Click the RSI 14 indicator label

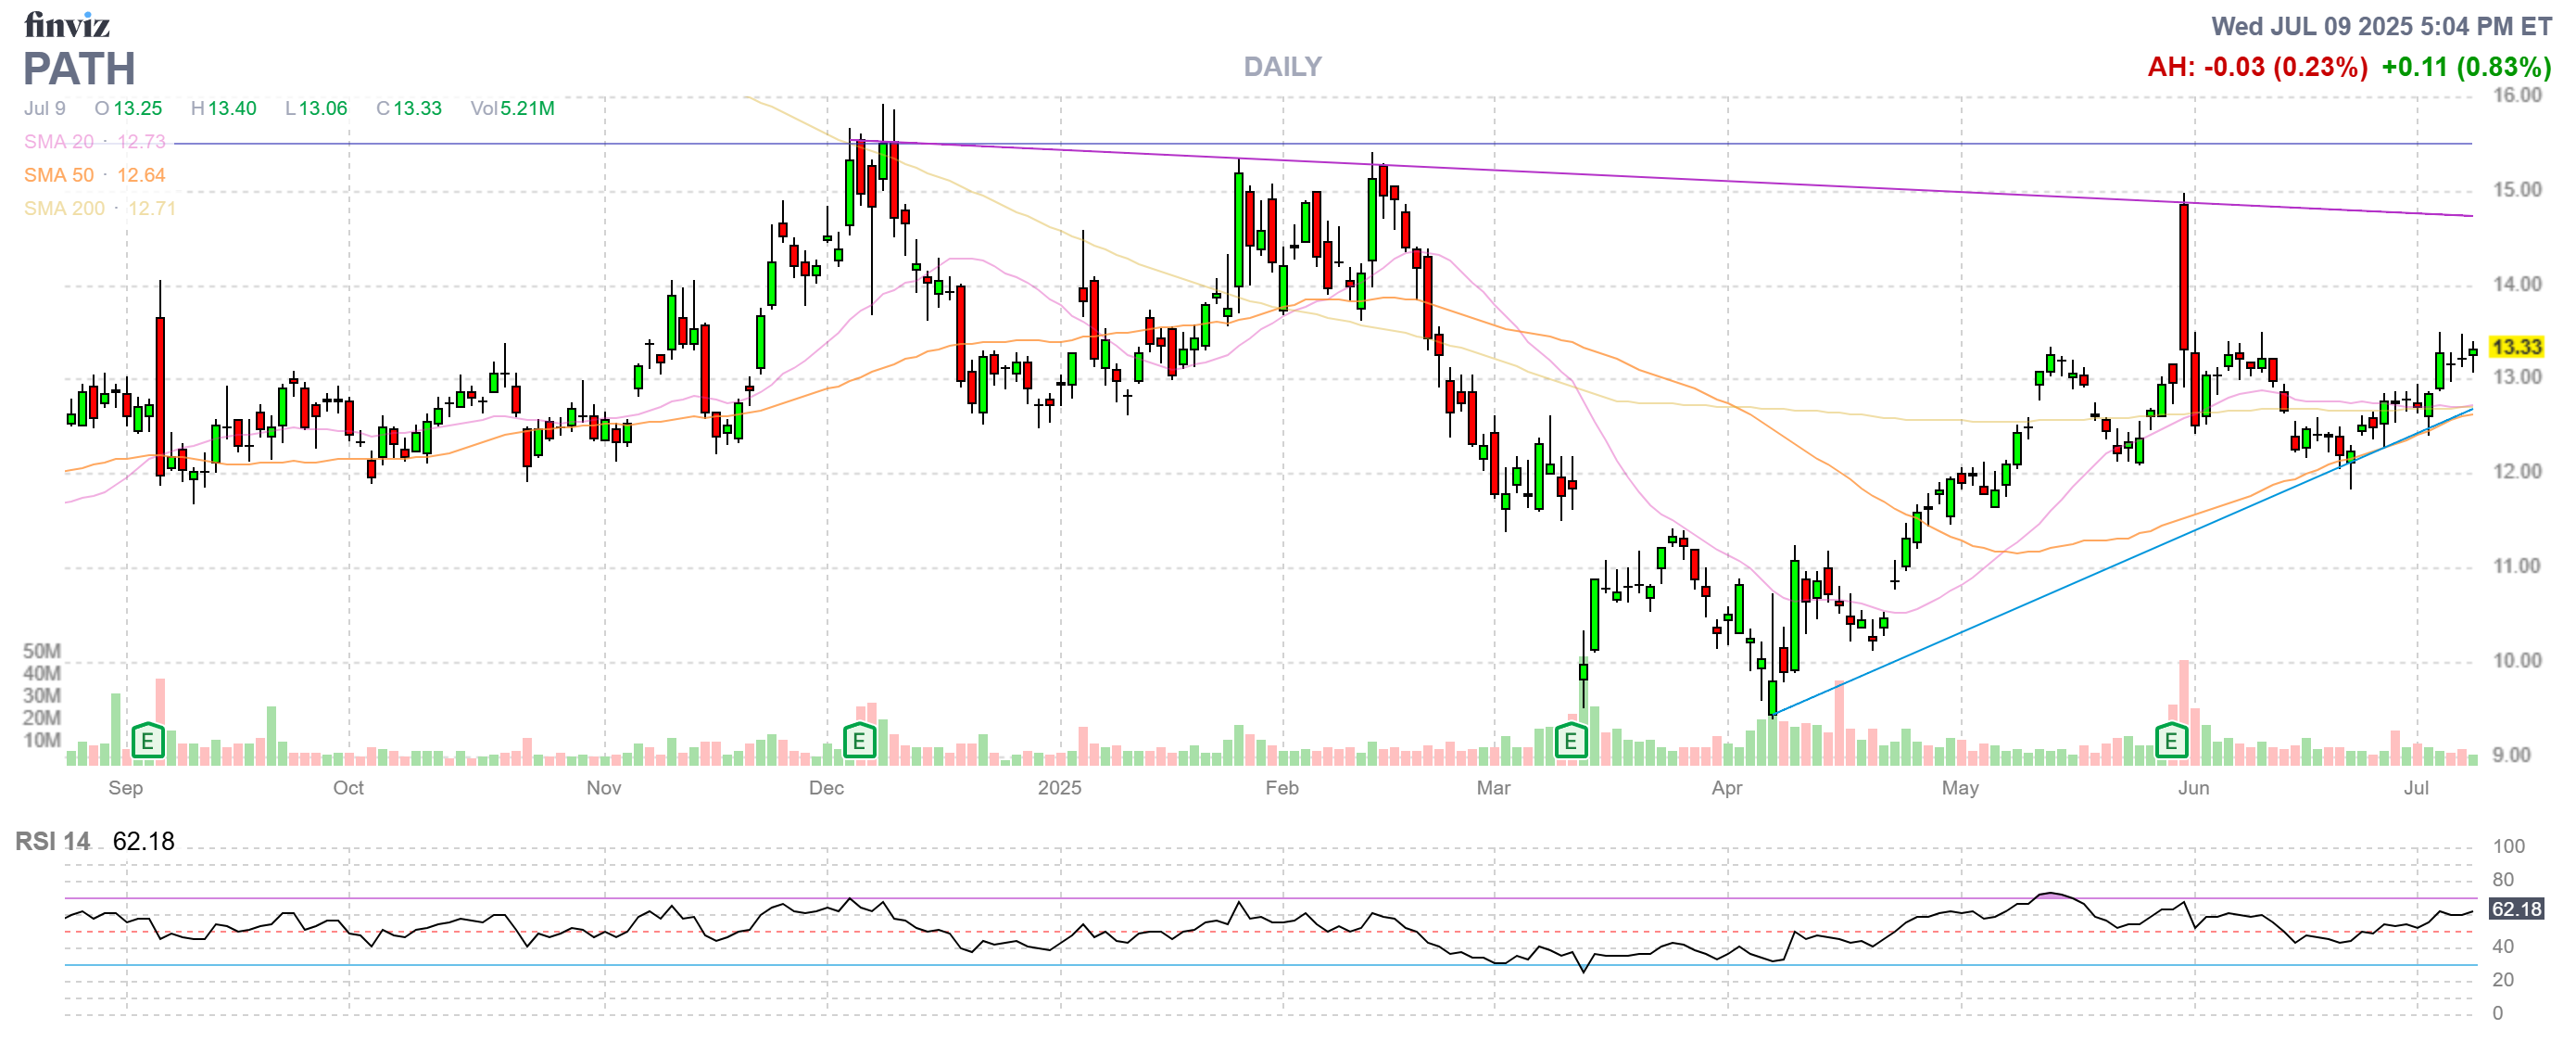tap(52, 841)
